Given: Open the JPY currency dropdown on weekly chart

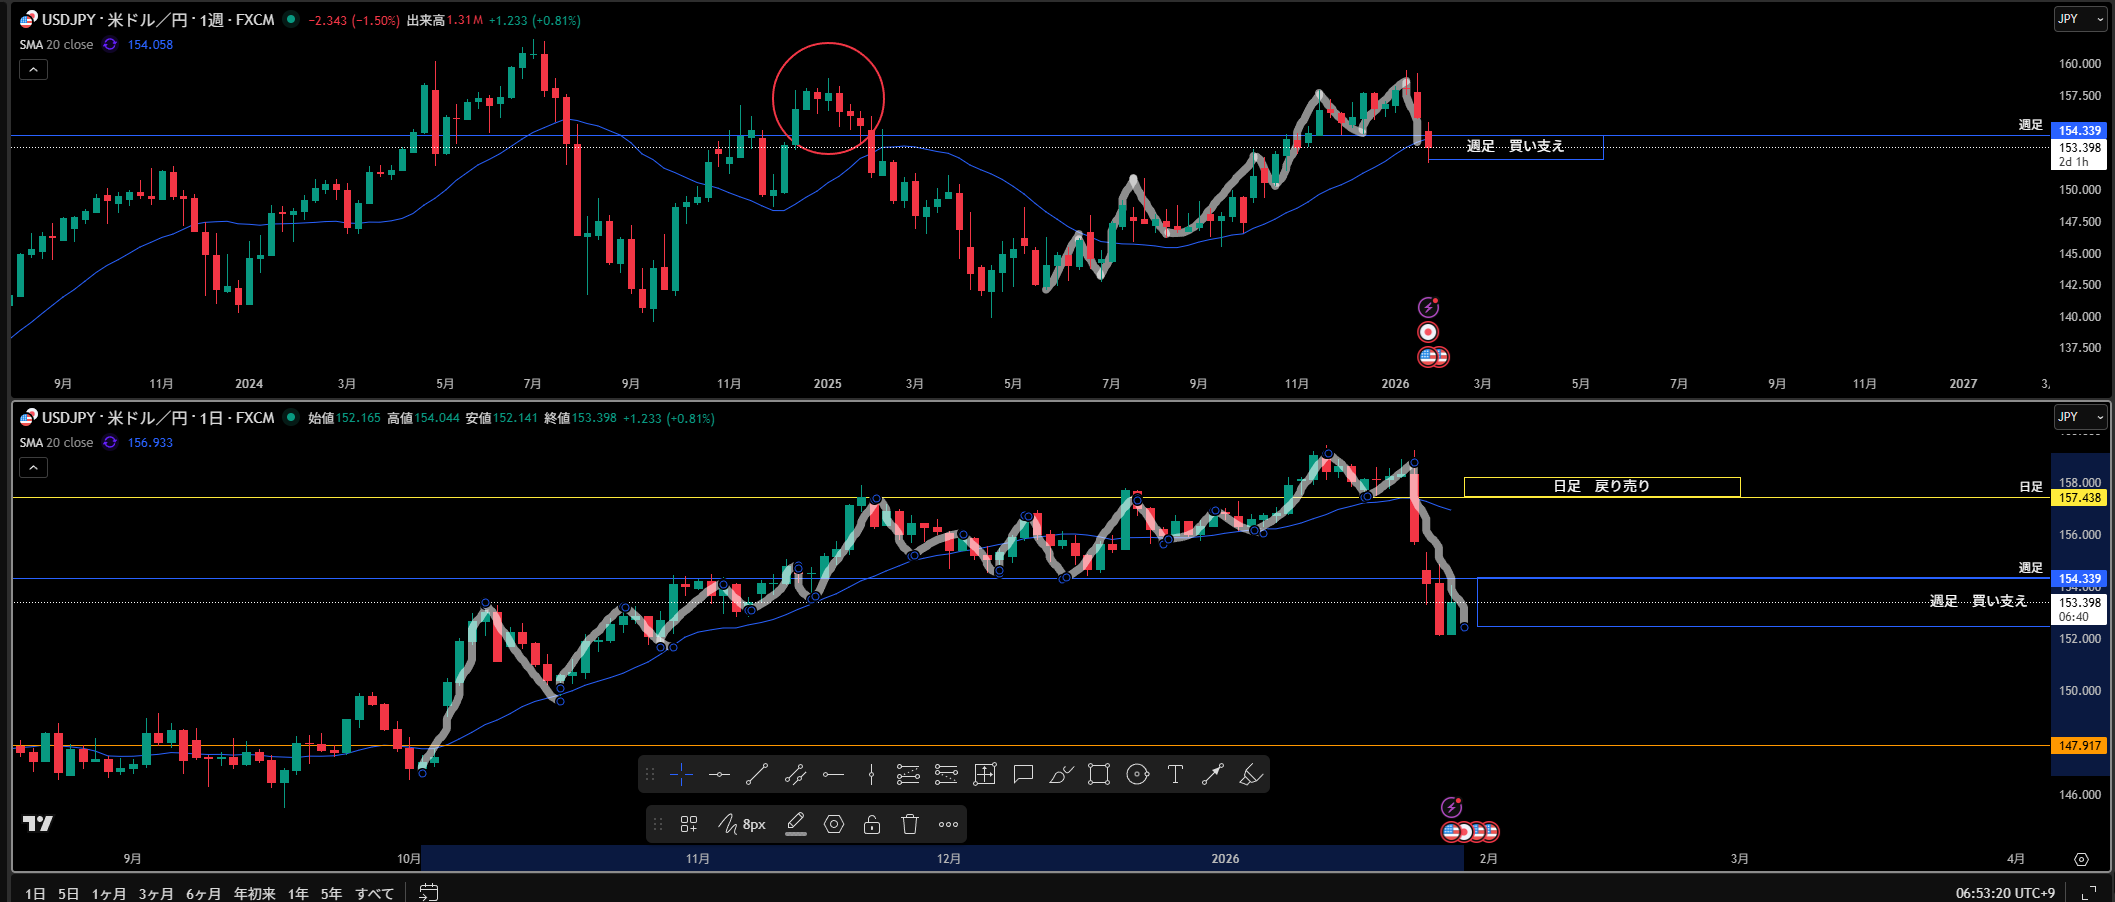Looking at the screenshot, I should click(x=2080, y=19).
